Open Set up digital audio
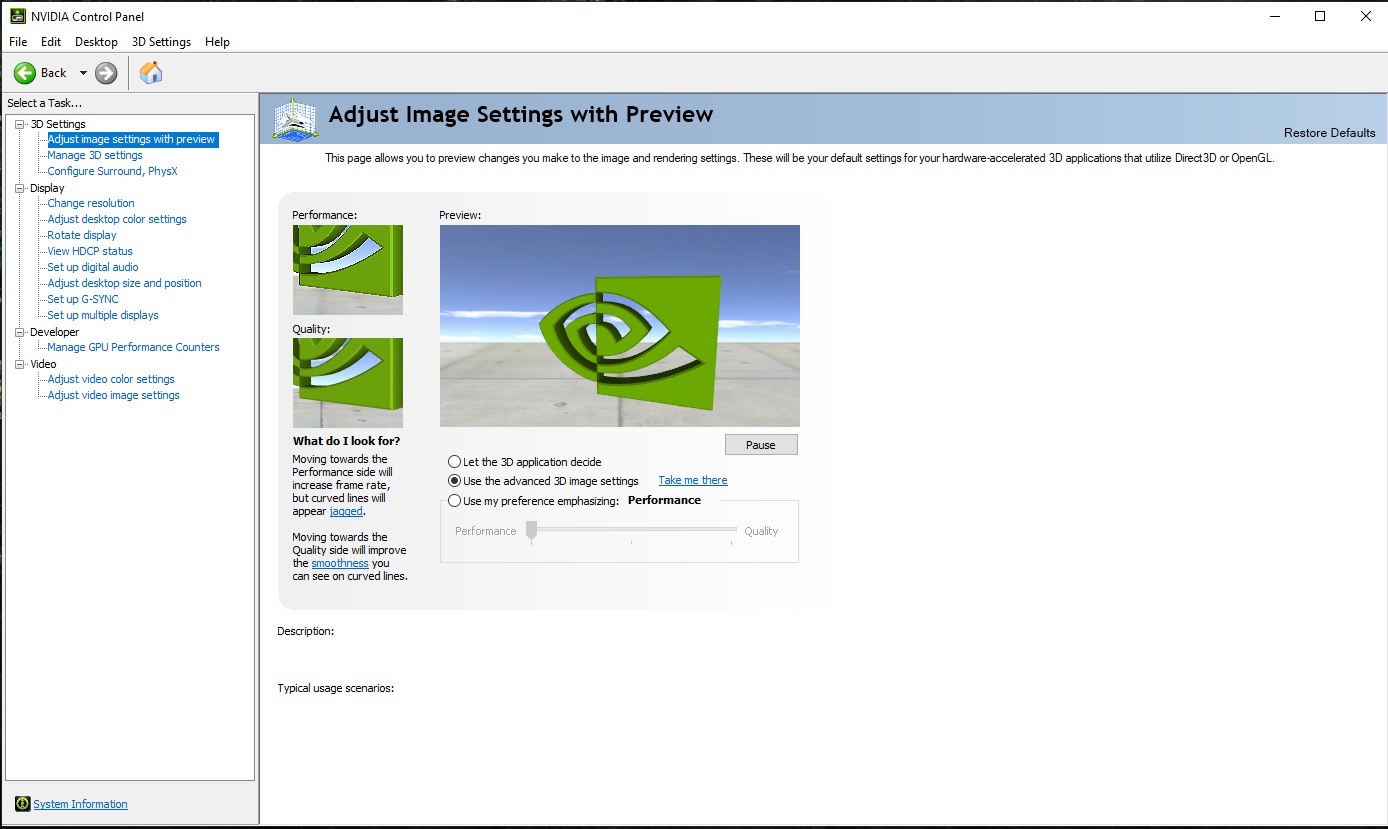The image size is (1388, 829). pyautogui.click(x=93, y=268)
